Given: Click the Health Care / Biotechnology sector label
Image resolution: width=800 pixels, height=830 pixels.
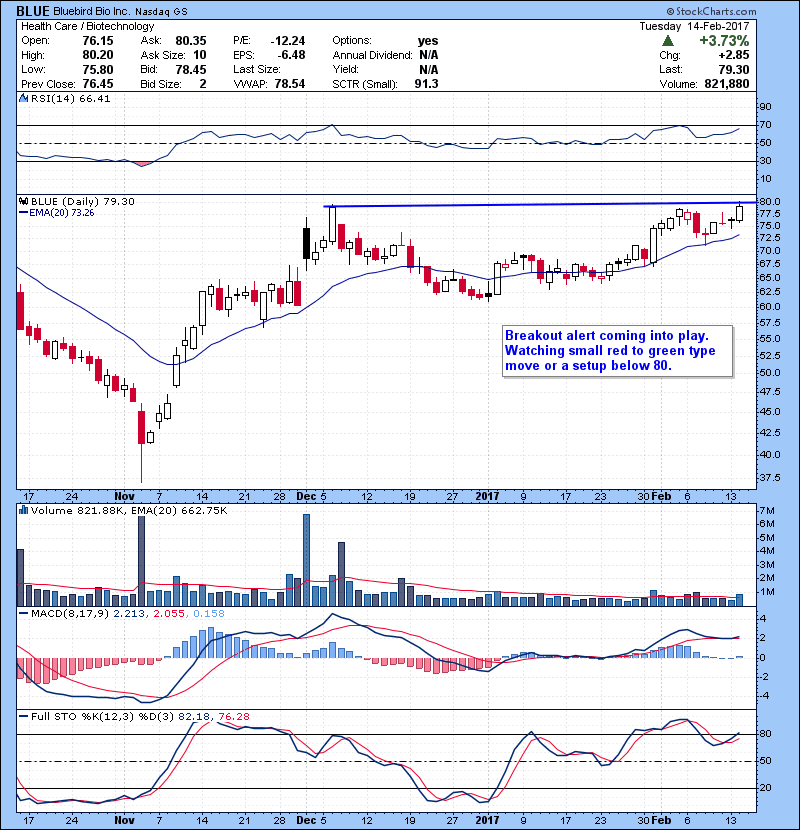Looking at the screenshot, I should (x=87, y=26).
